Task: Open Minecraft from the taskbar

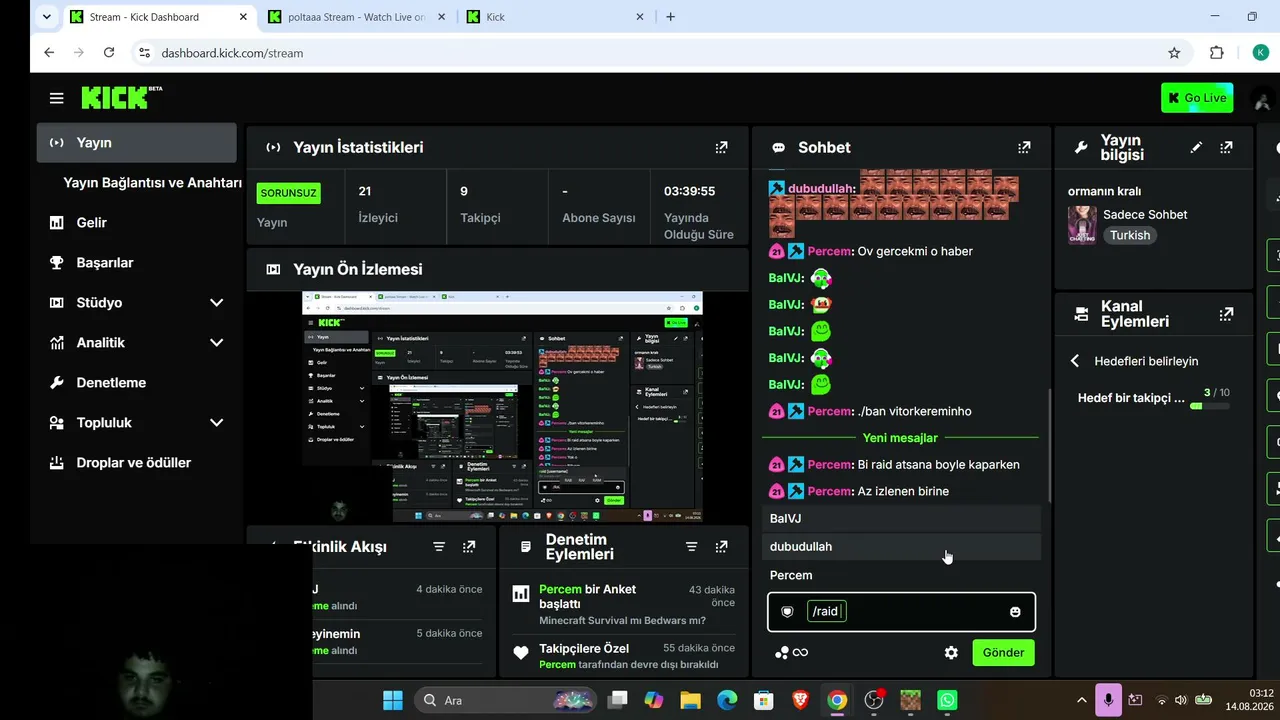Action: coord(910,700)
